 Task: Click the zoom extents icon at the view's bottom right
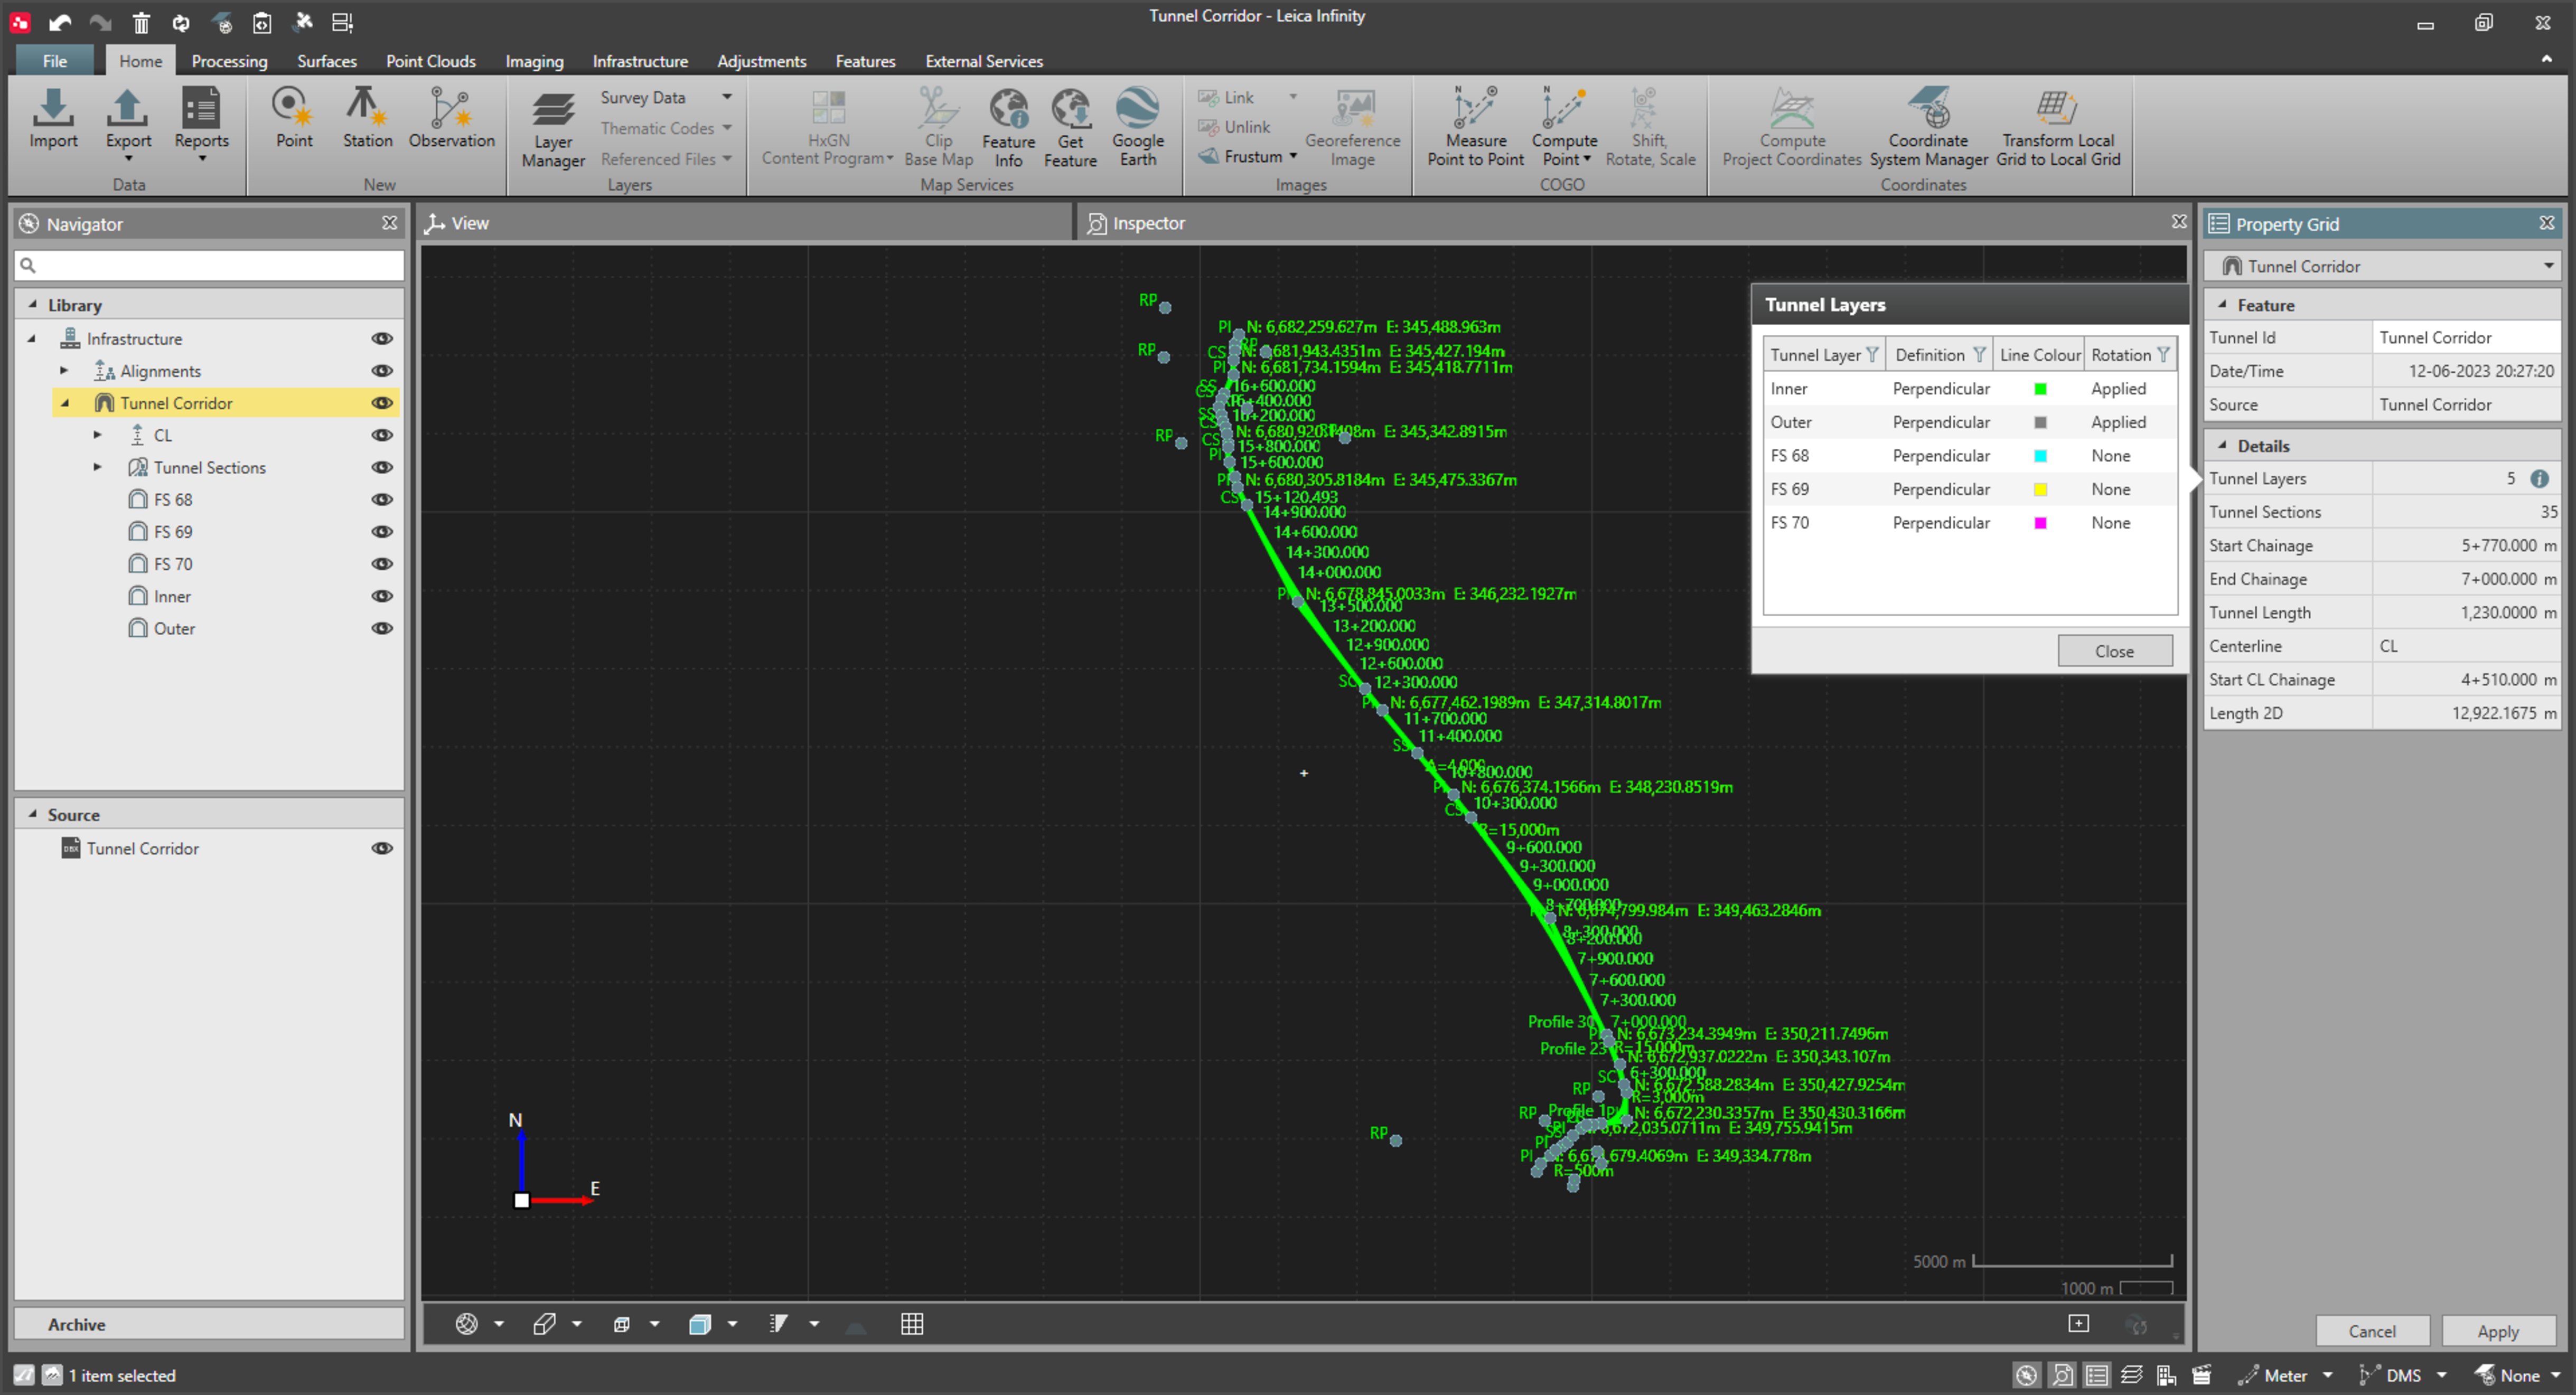click(x=2078, y=1324)
